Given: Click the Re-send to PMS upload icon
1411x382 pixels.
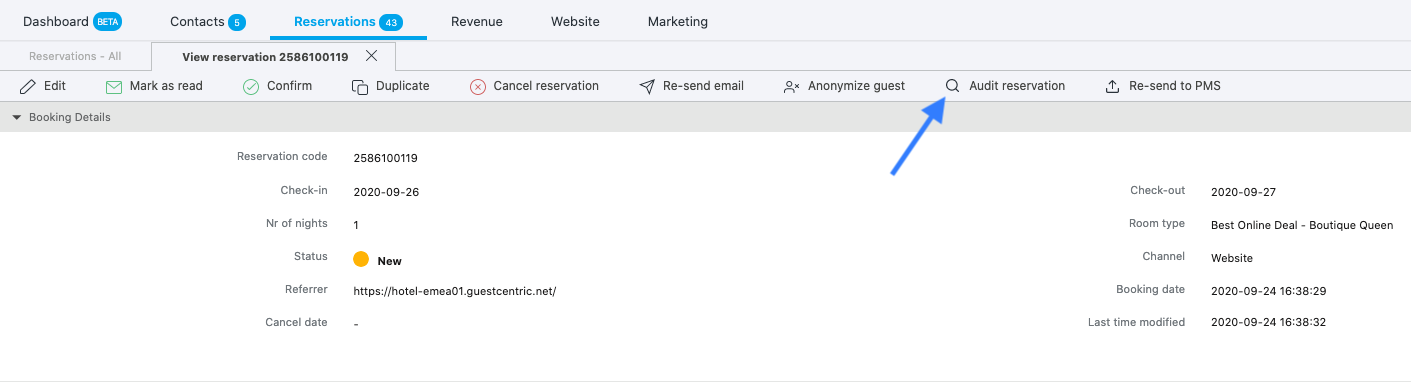Looking at the screenshot, I should click(x=1113, y=86).
